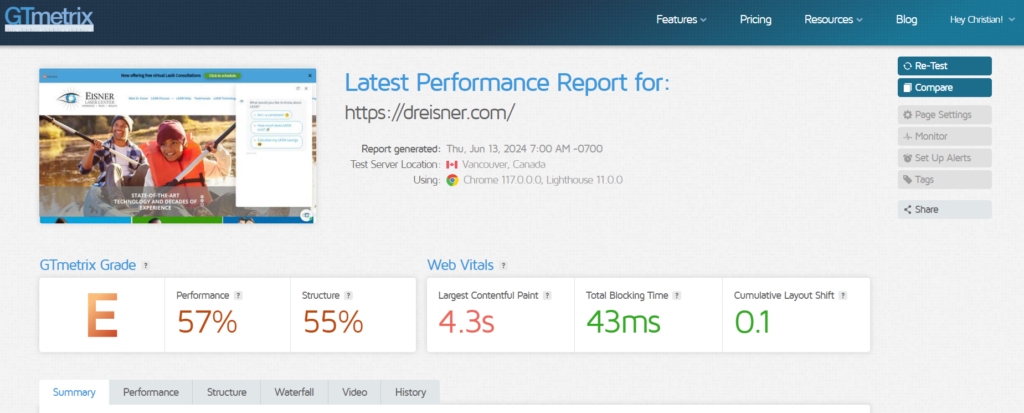
Task: Click the 55% structure score
Action: coord(333,322)
